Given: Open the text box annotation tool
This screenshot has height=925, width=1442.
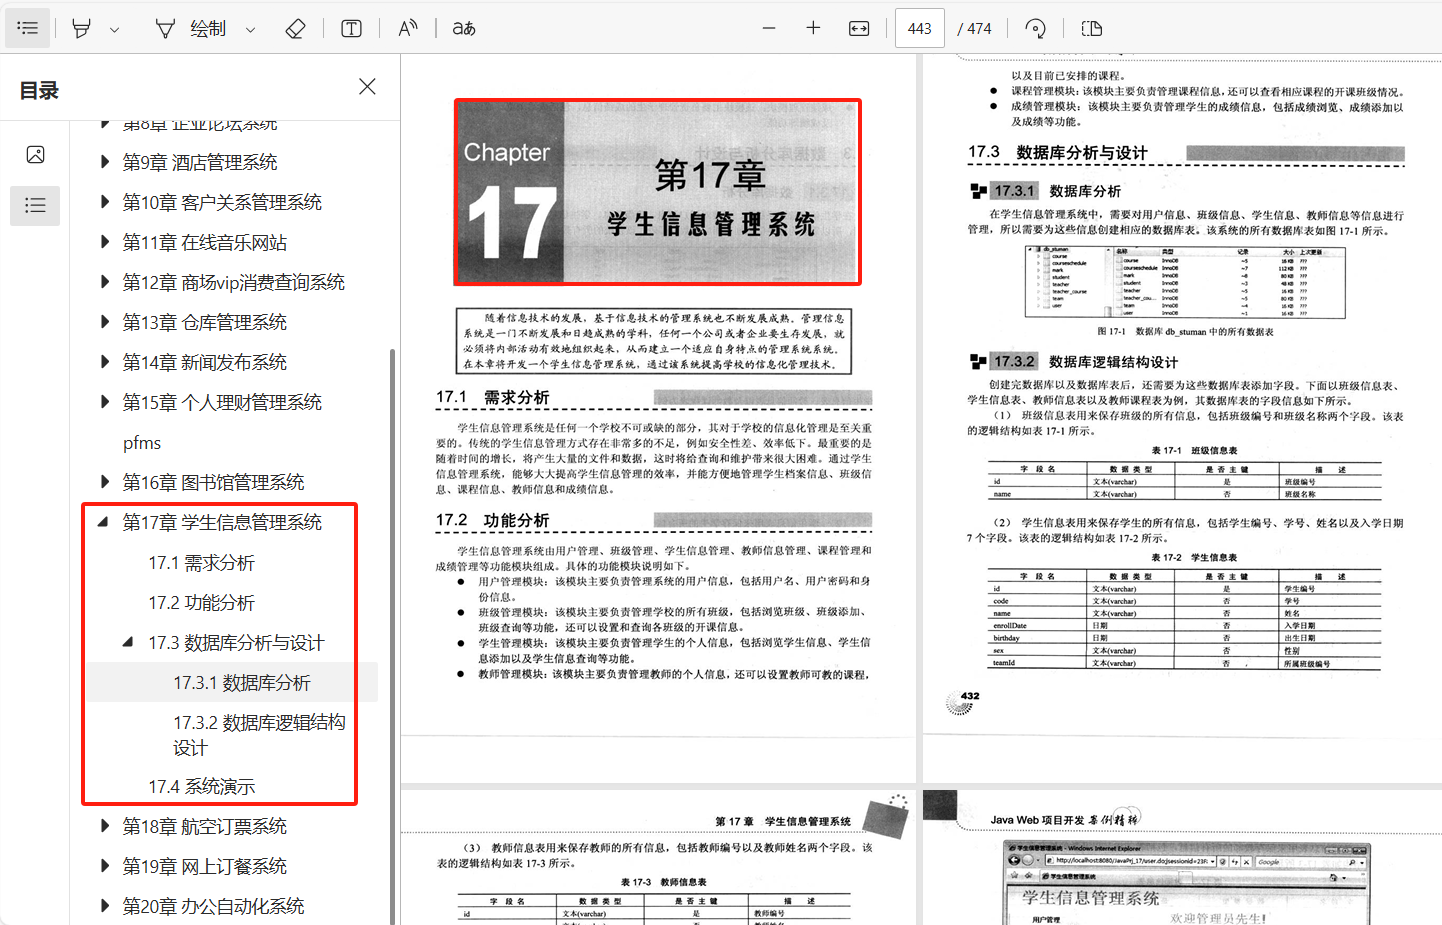Looking at the screenshot, I should (352, 27).
